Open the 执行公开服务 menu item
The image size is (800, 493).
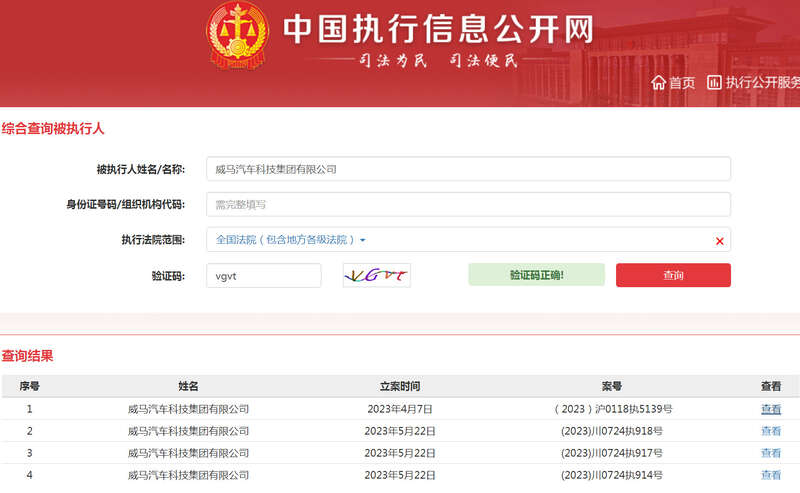(762, 82)
